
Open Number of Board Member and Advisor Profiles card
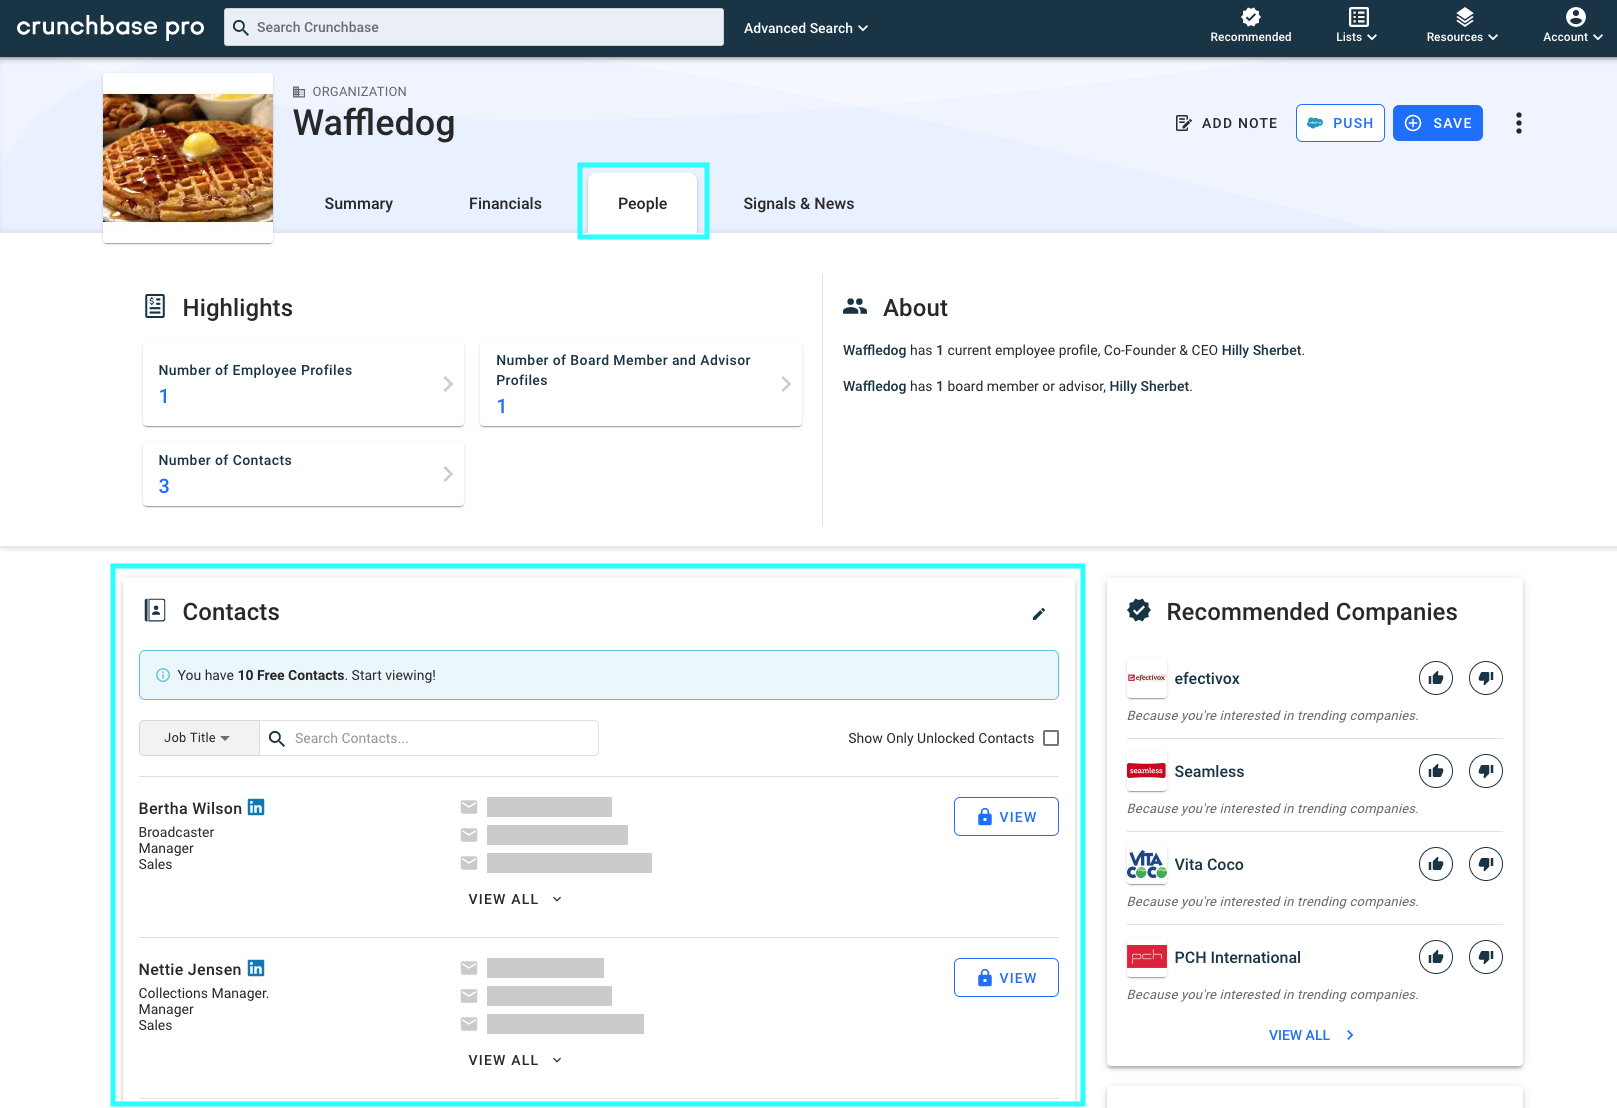click(641, 384)
